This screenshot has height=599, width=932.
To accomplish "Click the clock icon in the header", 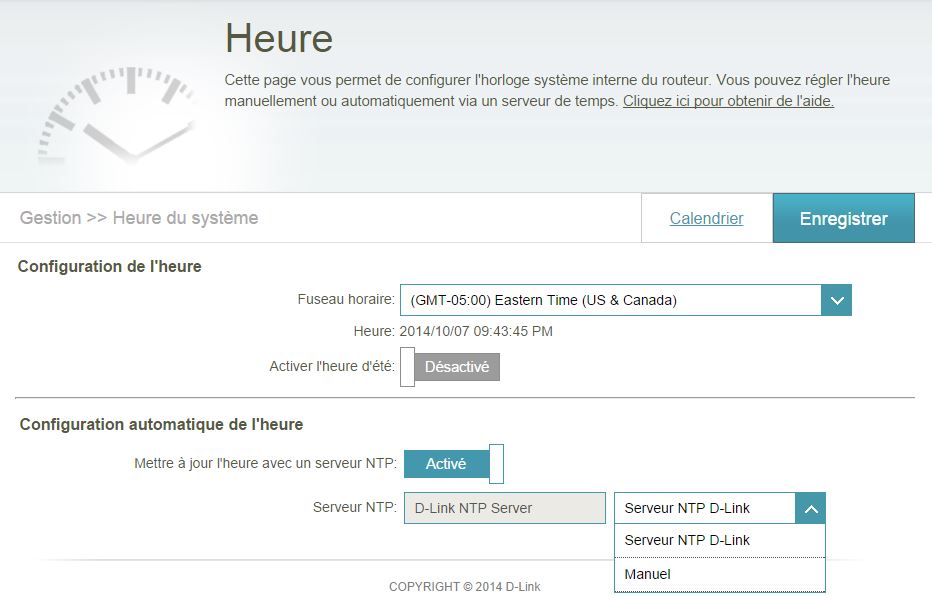I will pos(118,117).
